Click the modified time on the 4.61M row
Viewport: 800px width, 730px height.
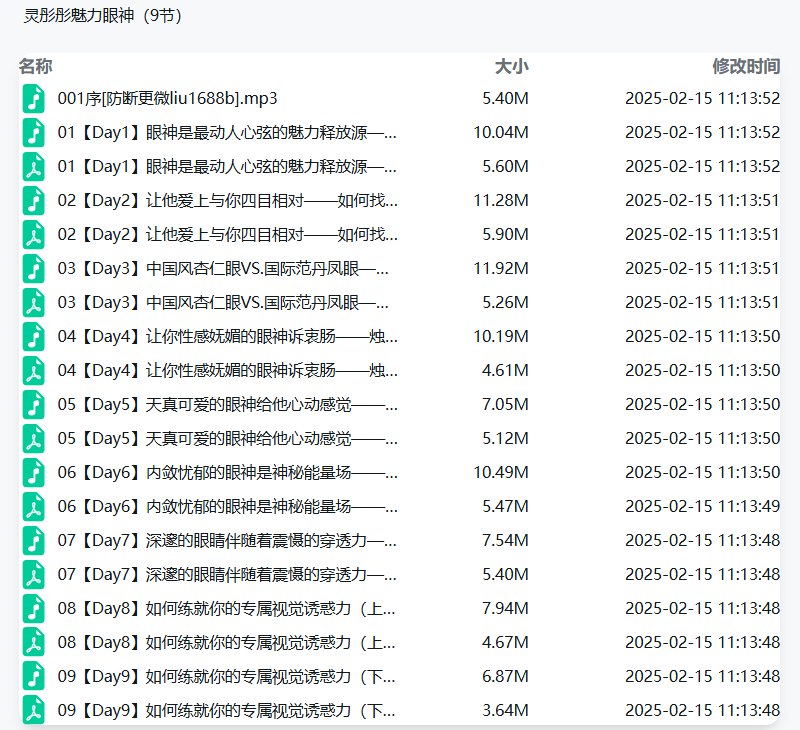[x=703, y=371]
